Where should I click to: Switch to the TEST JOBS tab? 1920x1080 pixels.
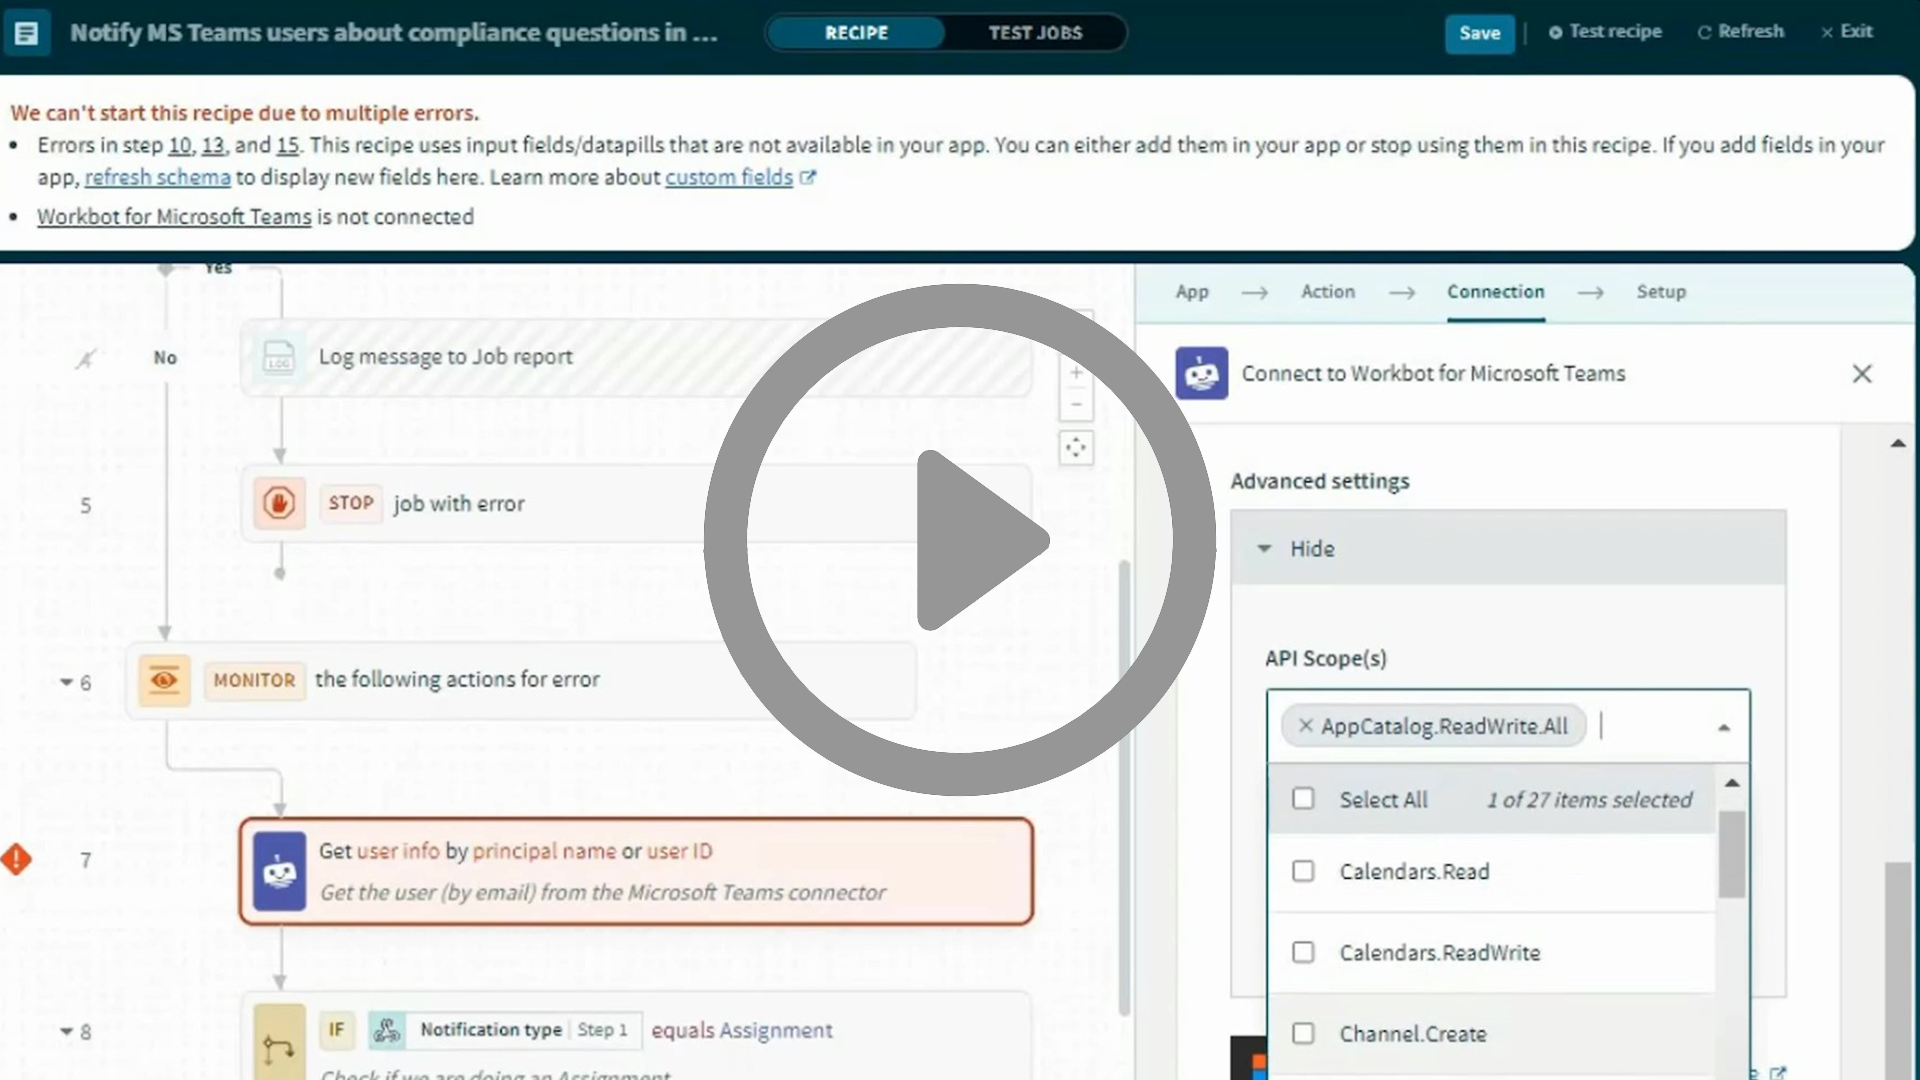click(1035, 32)
